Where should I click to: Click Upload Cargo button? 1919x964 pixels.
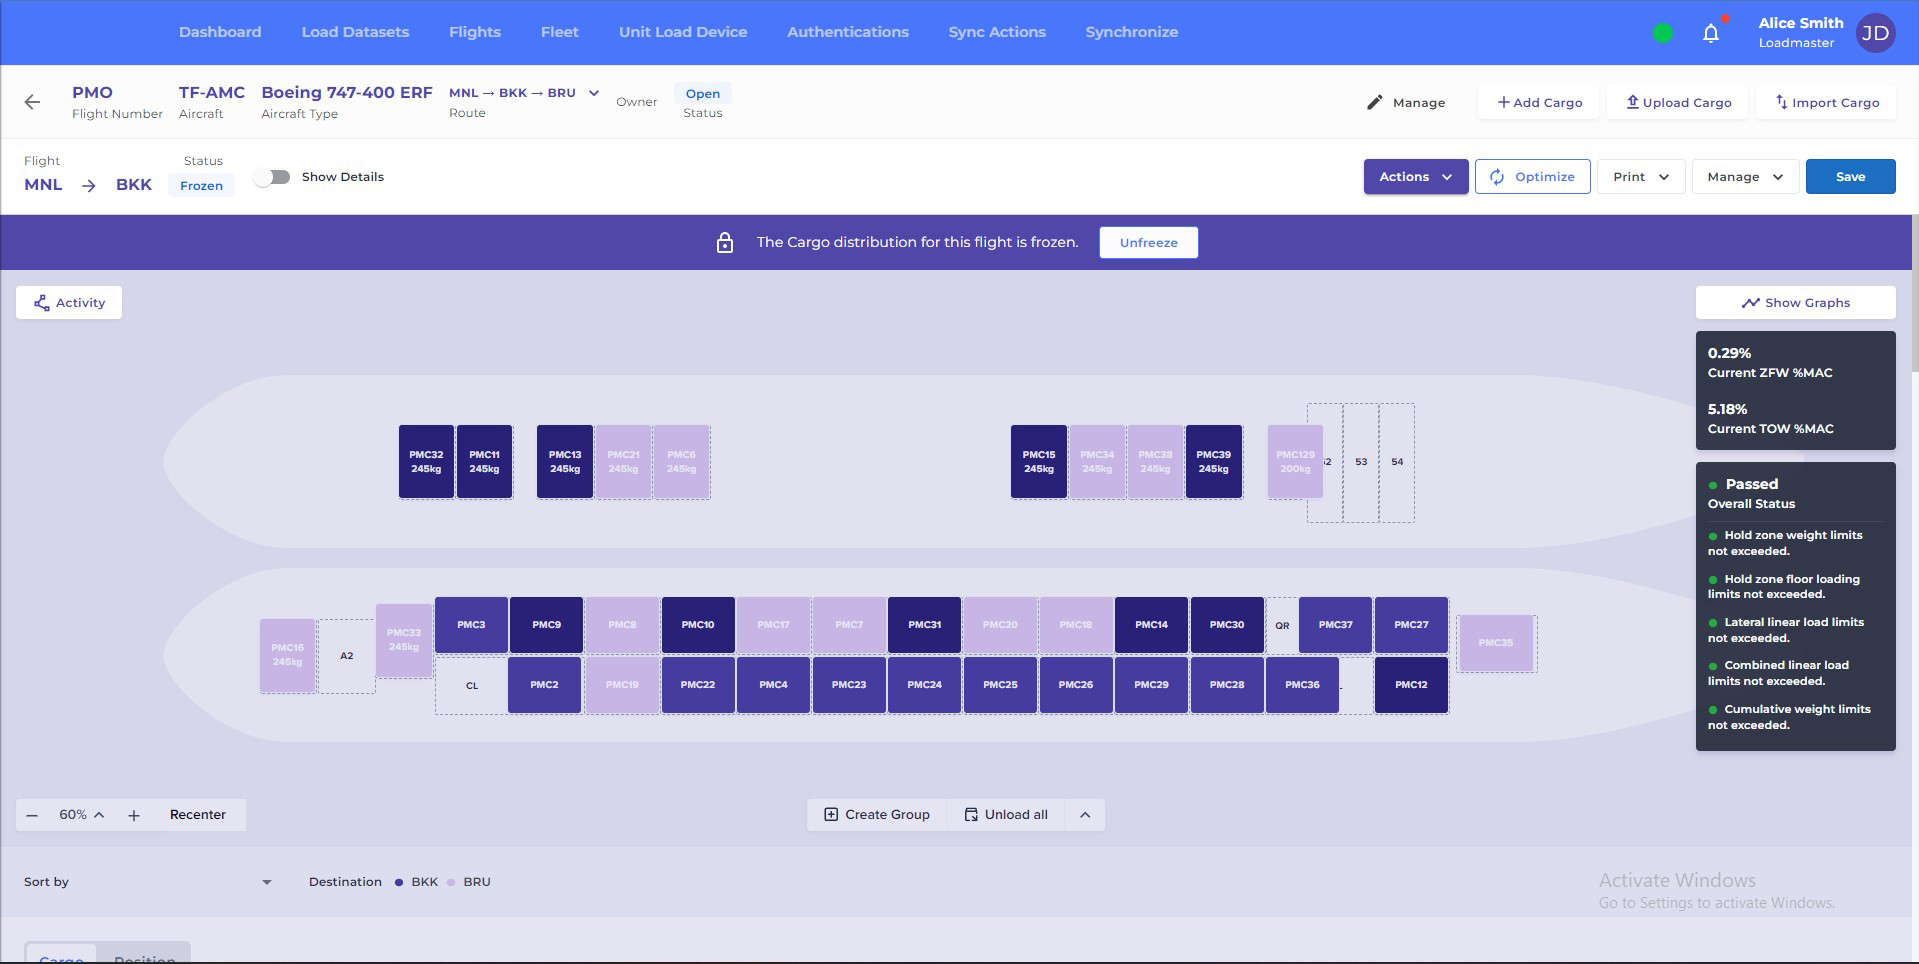point(1678,102)
